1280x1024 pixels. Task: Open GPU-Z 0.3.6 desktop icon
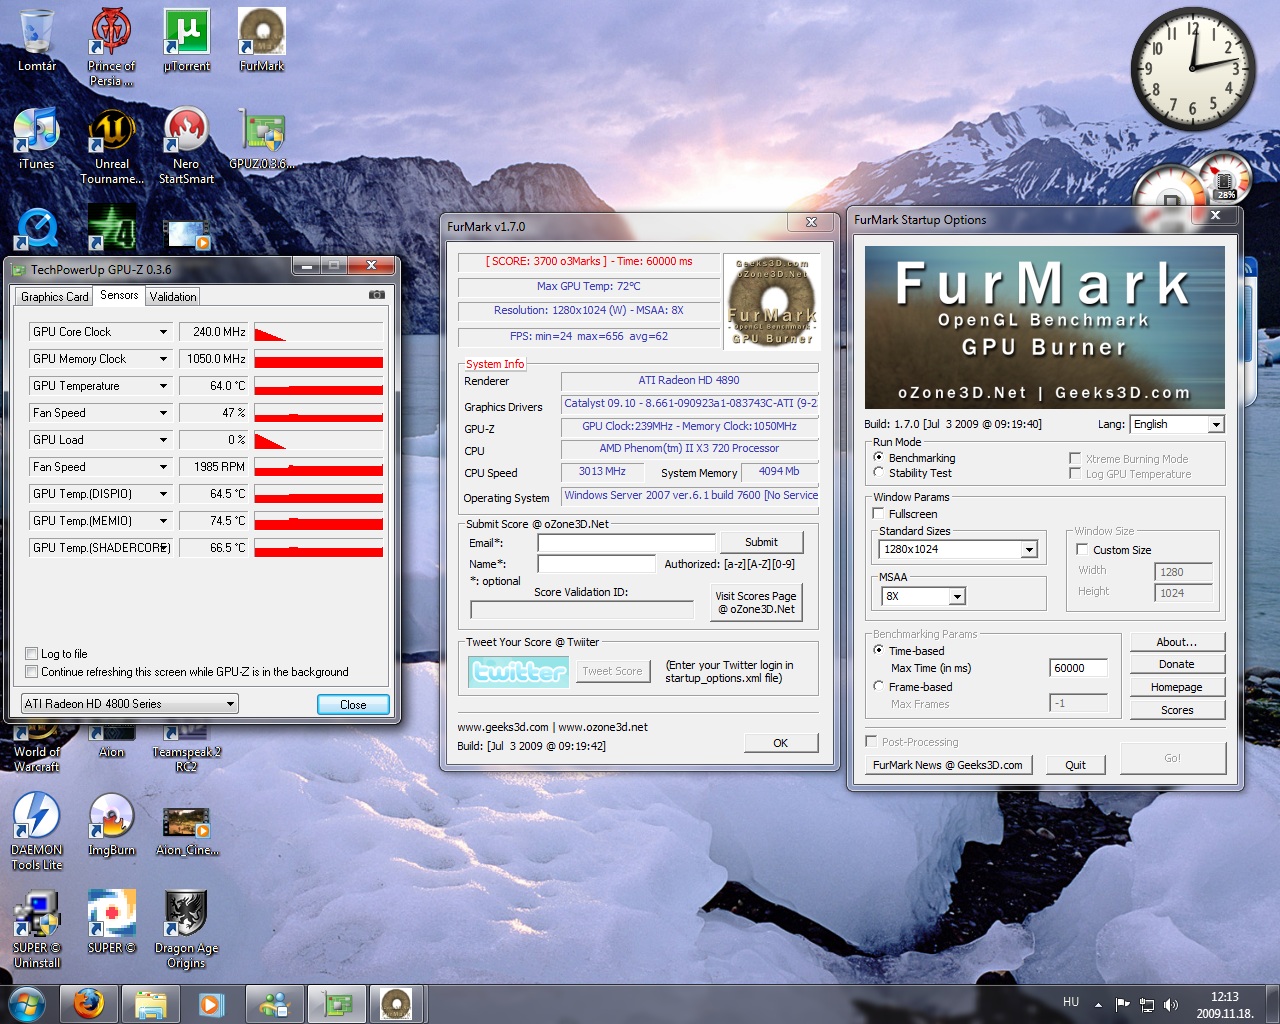click(x=262, y=138)
